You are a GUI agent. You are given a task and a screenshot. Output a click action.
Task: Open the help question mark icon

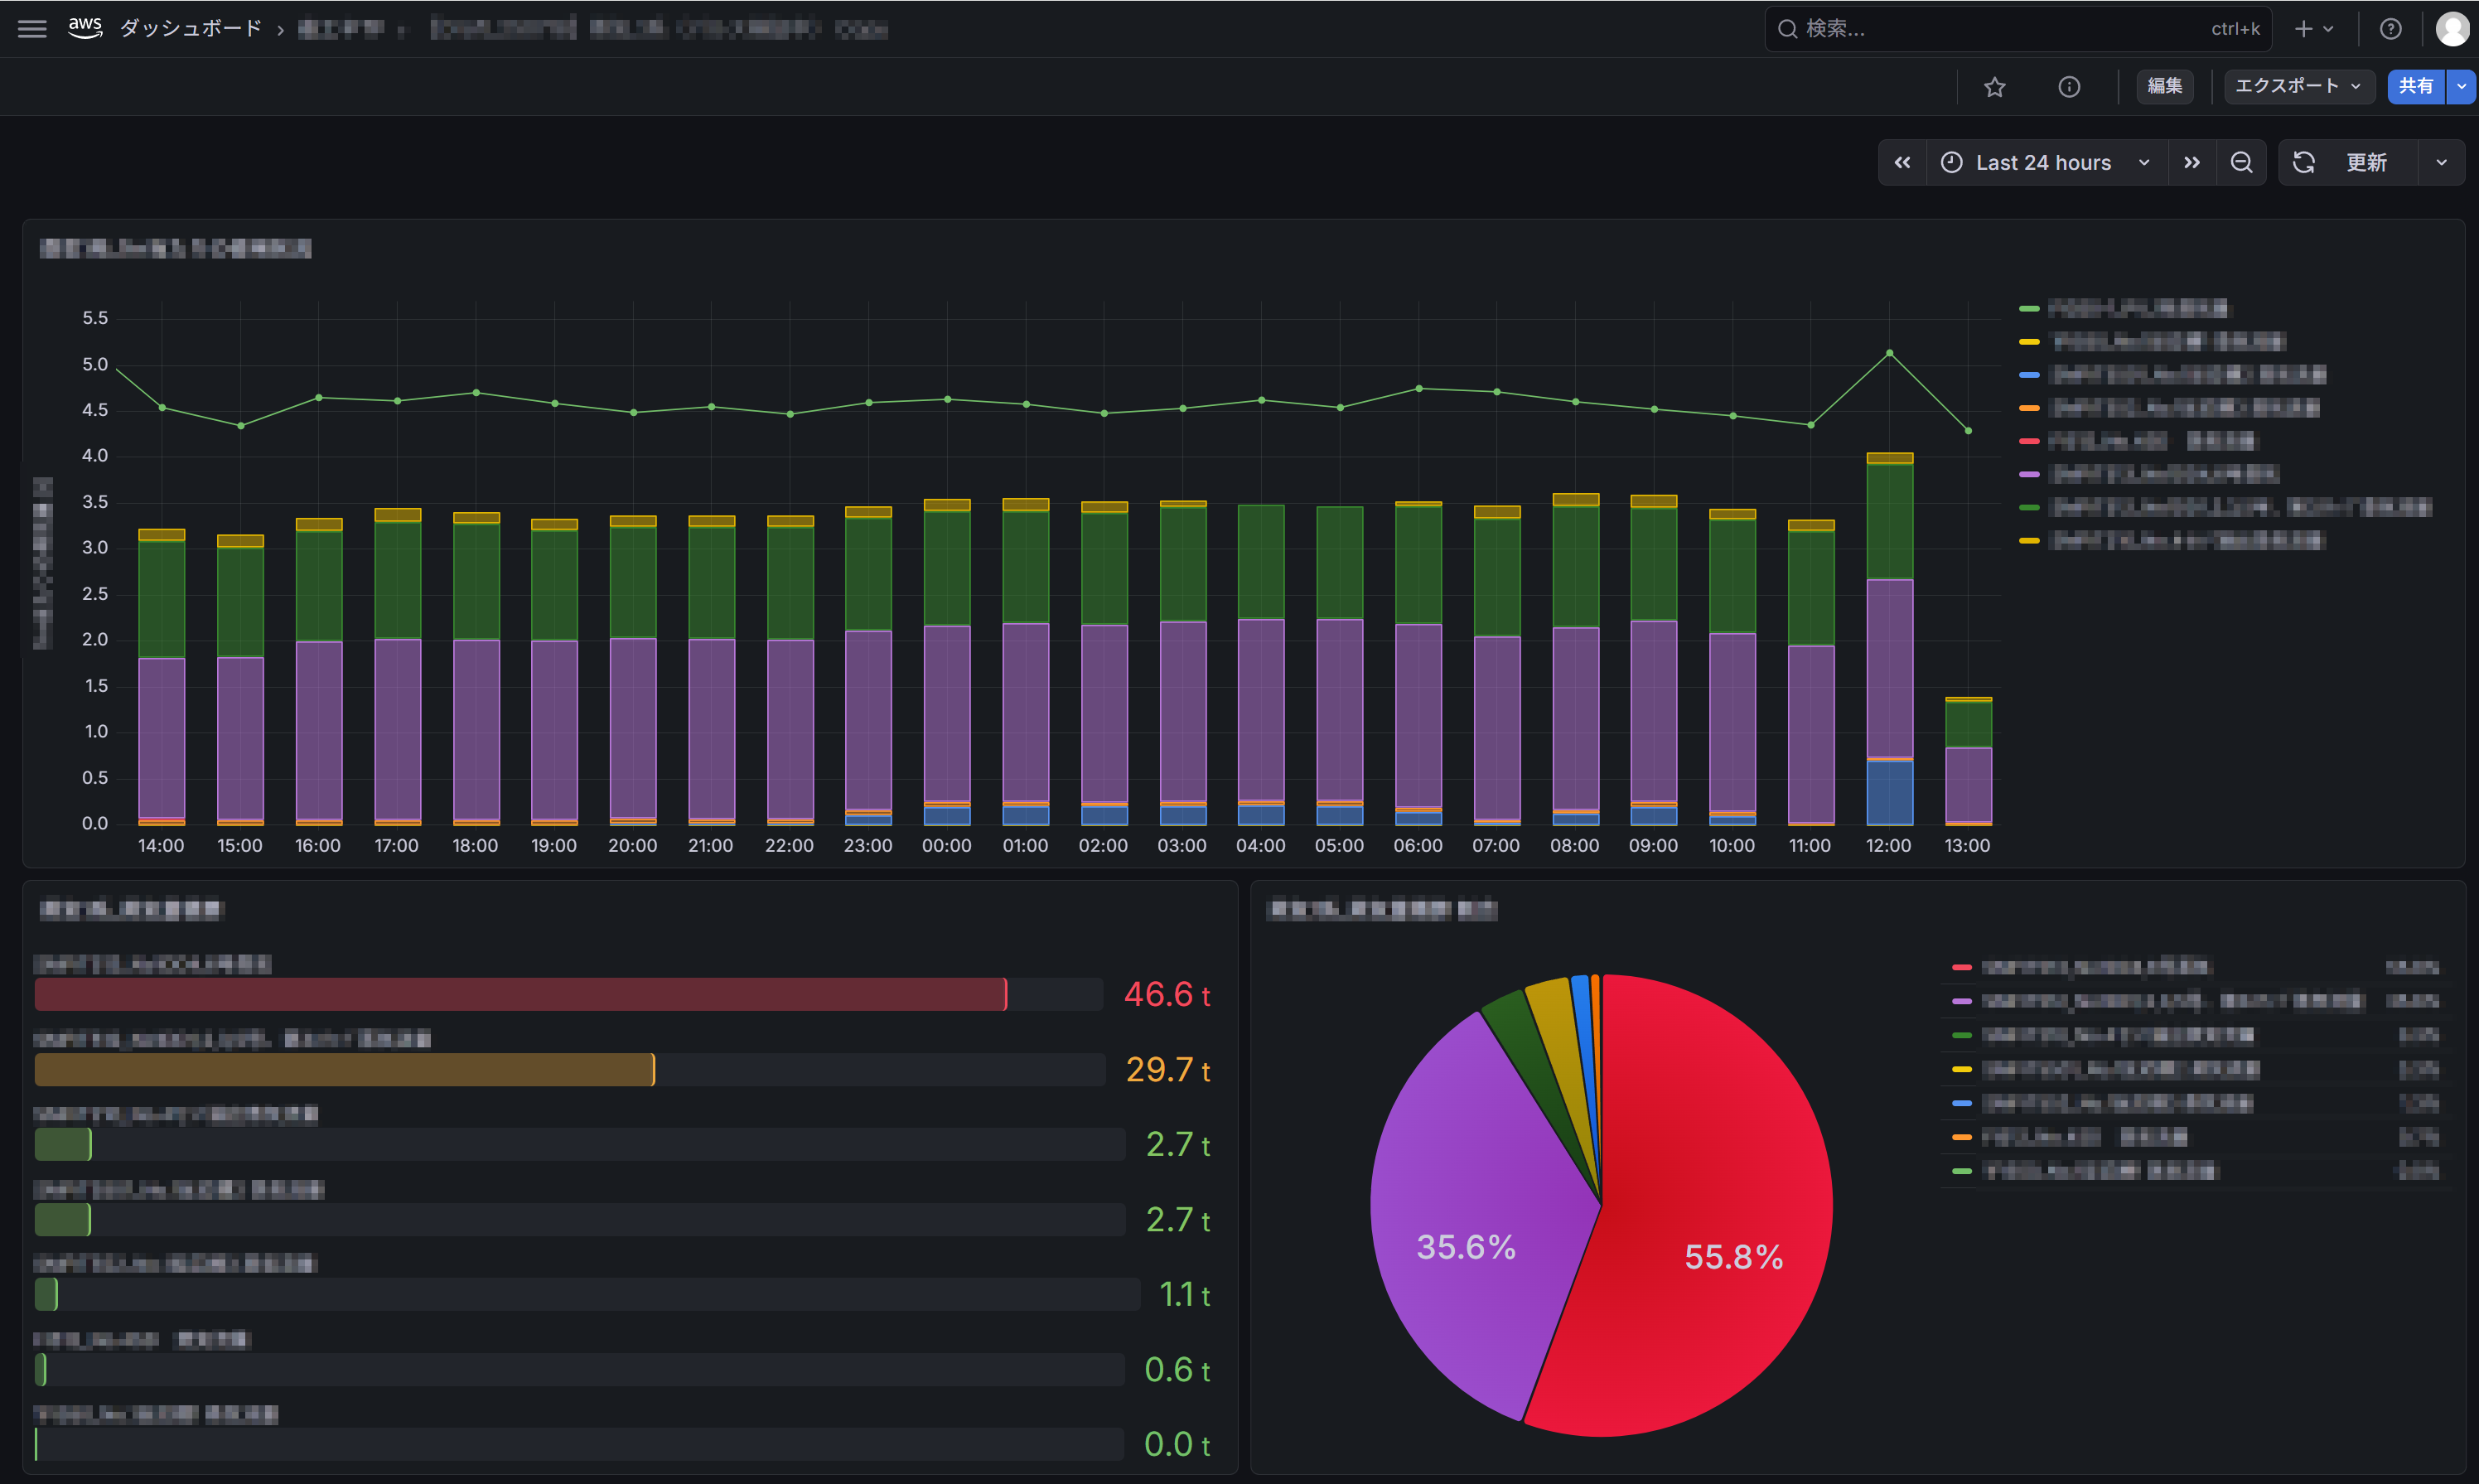click(2390, 29)
